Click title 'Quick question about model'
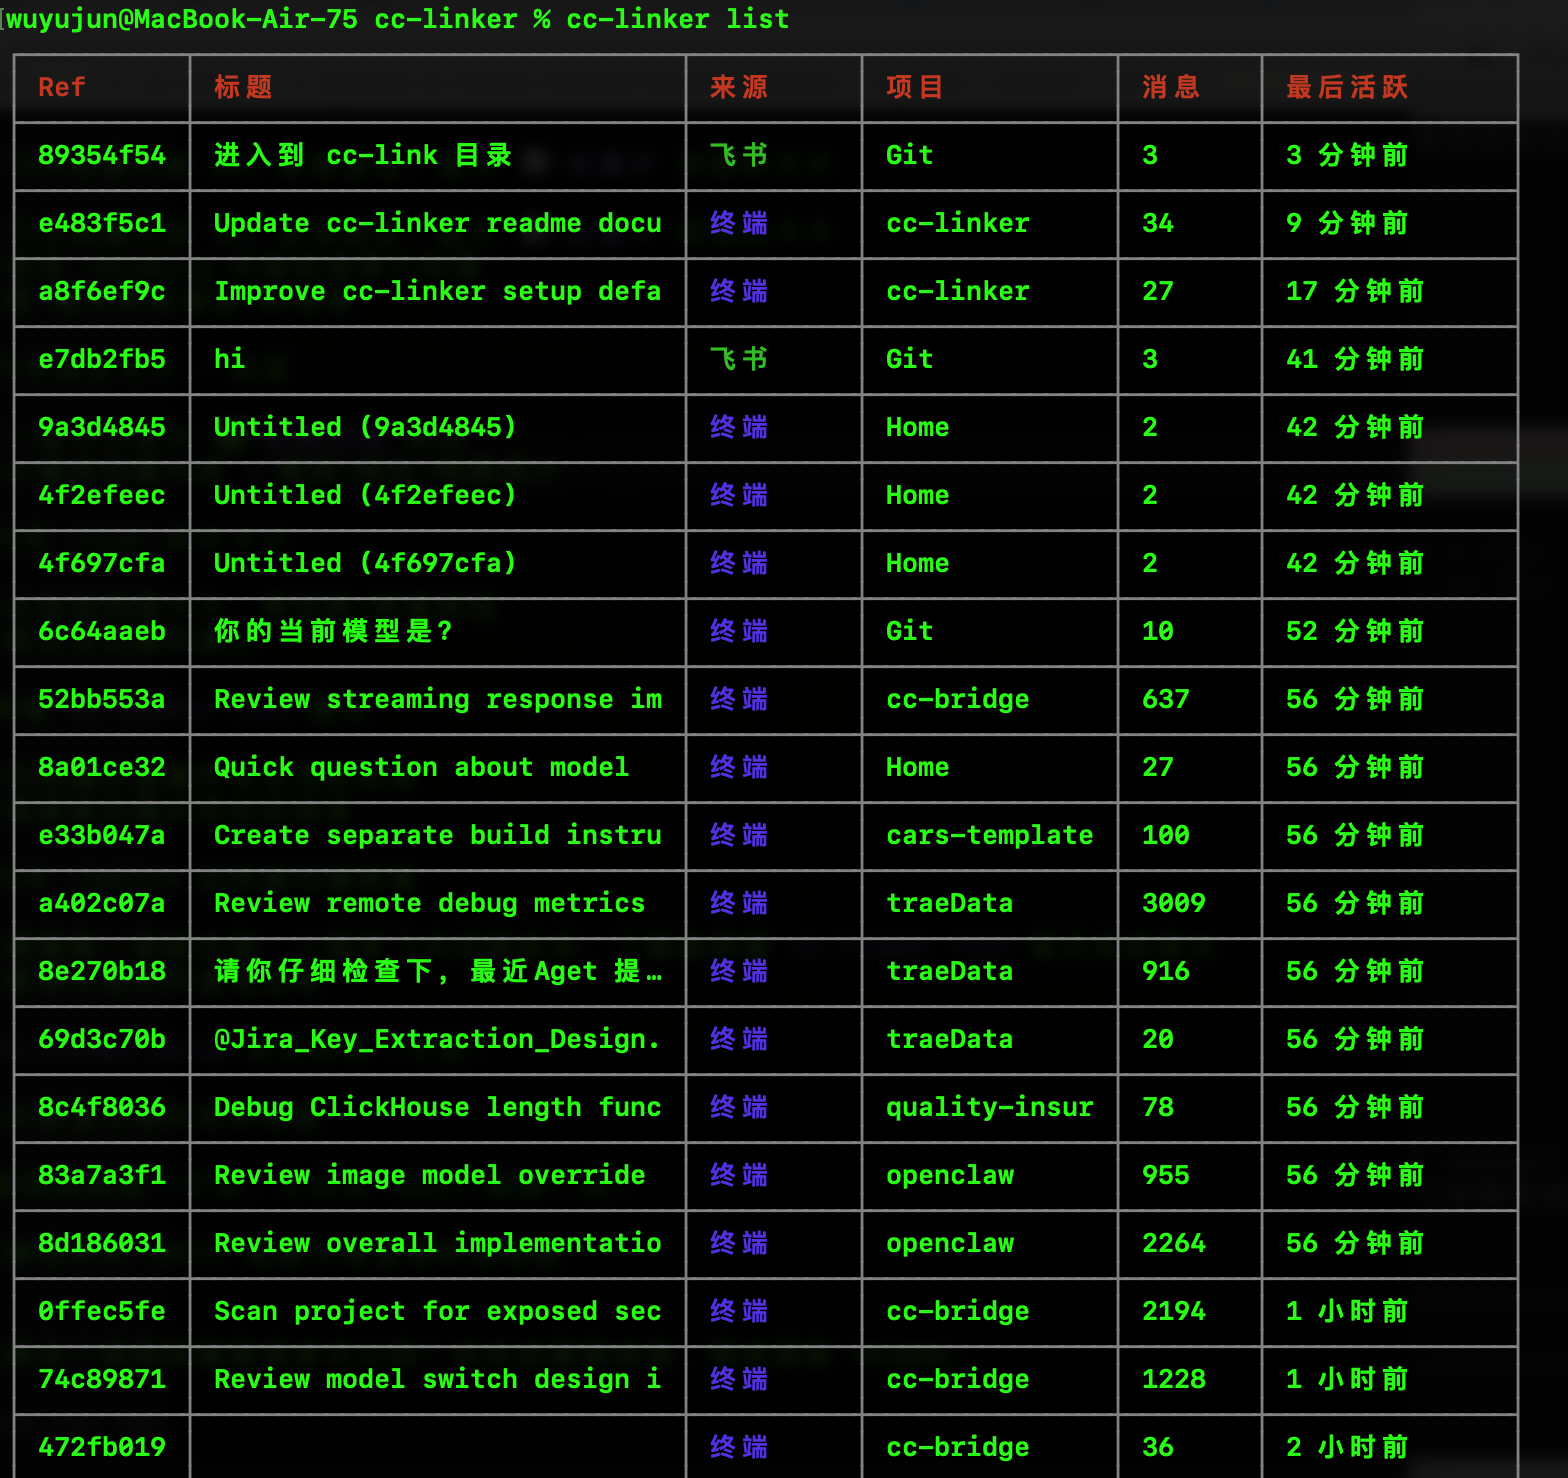The image size is (1568, 1478). [x=421, y=768]
